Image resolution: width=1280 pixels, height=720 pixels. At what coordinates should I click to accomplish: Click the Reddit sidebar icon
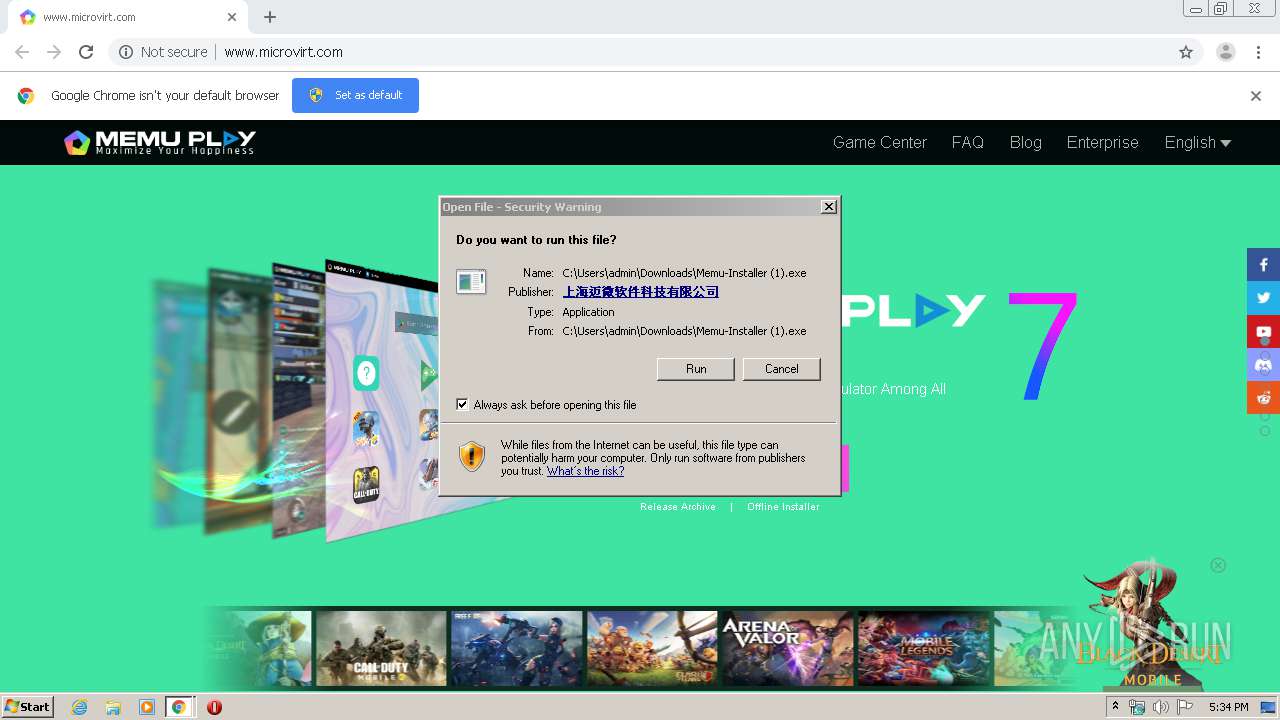click(1263, 397)
